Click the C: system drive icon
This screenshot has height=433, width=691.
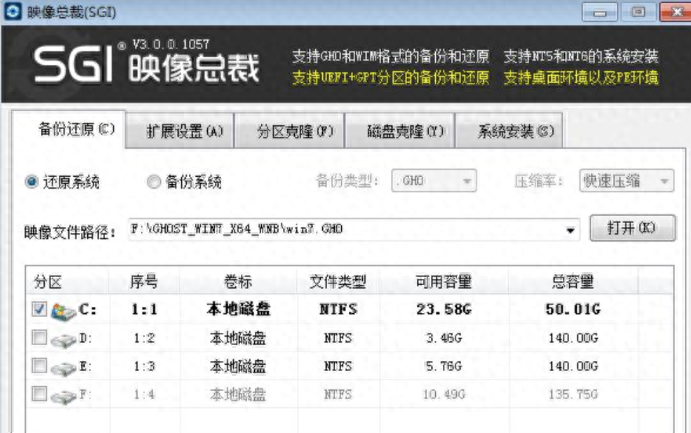[x=63, y=311]
